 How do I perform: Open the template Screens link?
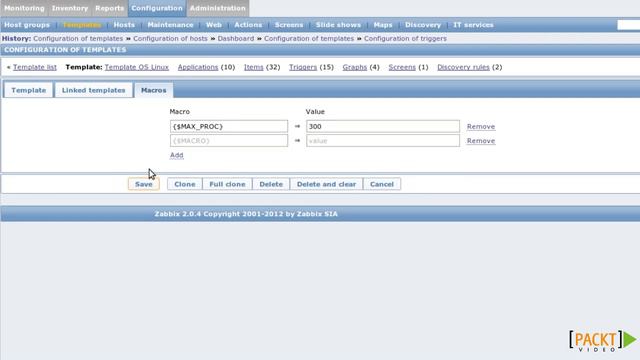pyautogui.click(x=402, y=67)
